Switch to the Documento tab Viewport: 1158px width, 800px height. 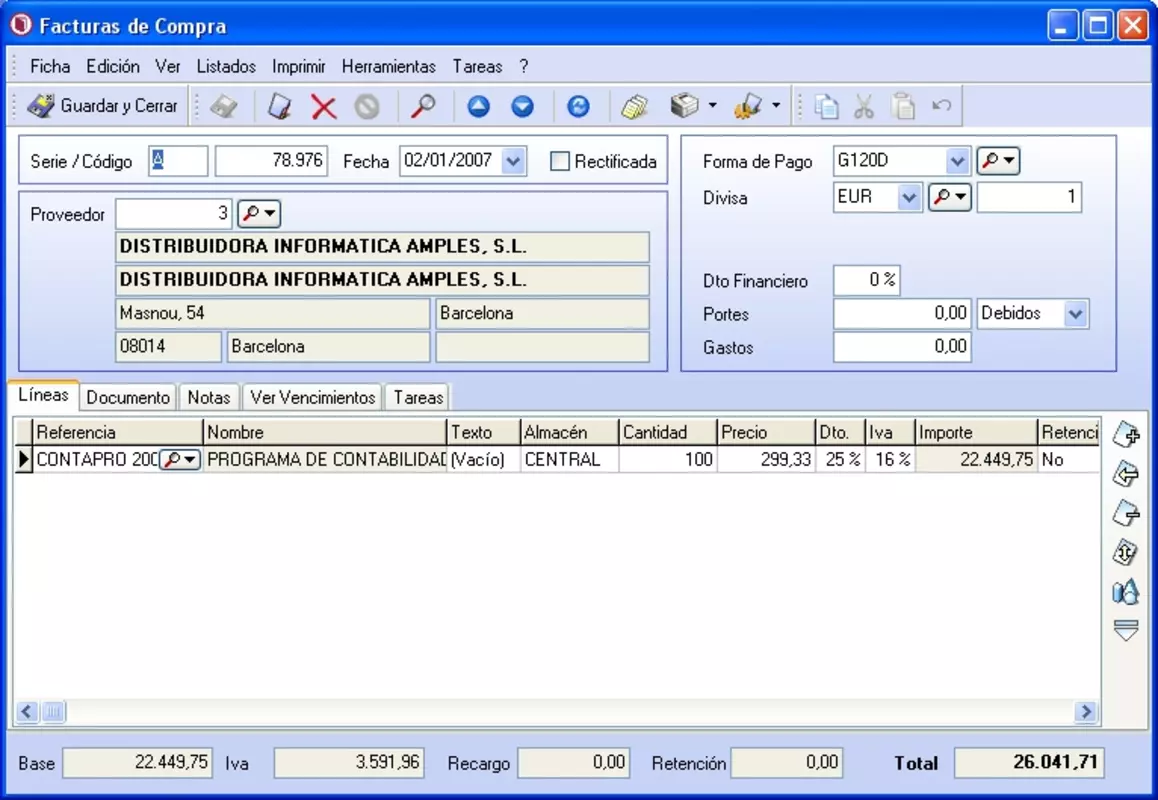[x=128, y=397]
